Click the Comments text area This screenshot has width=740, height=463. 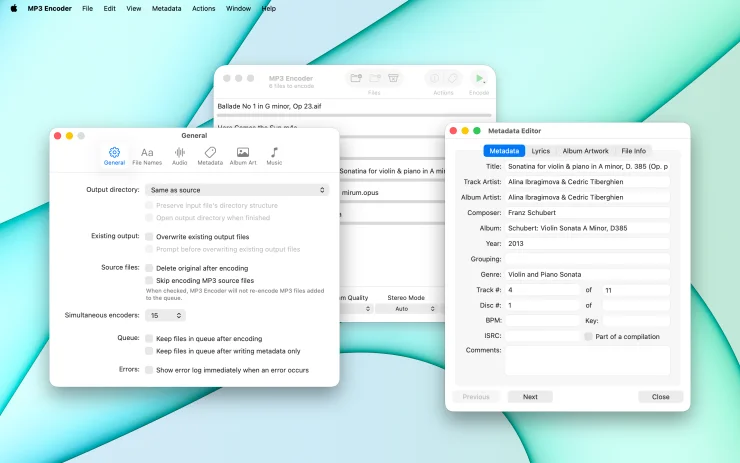[x=588, y=361]
